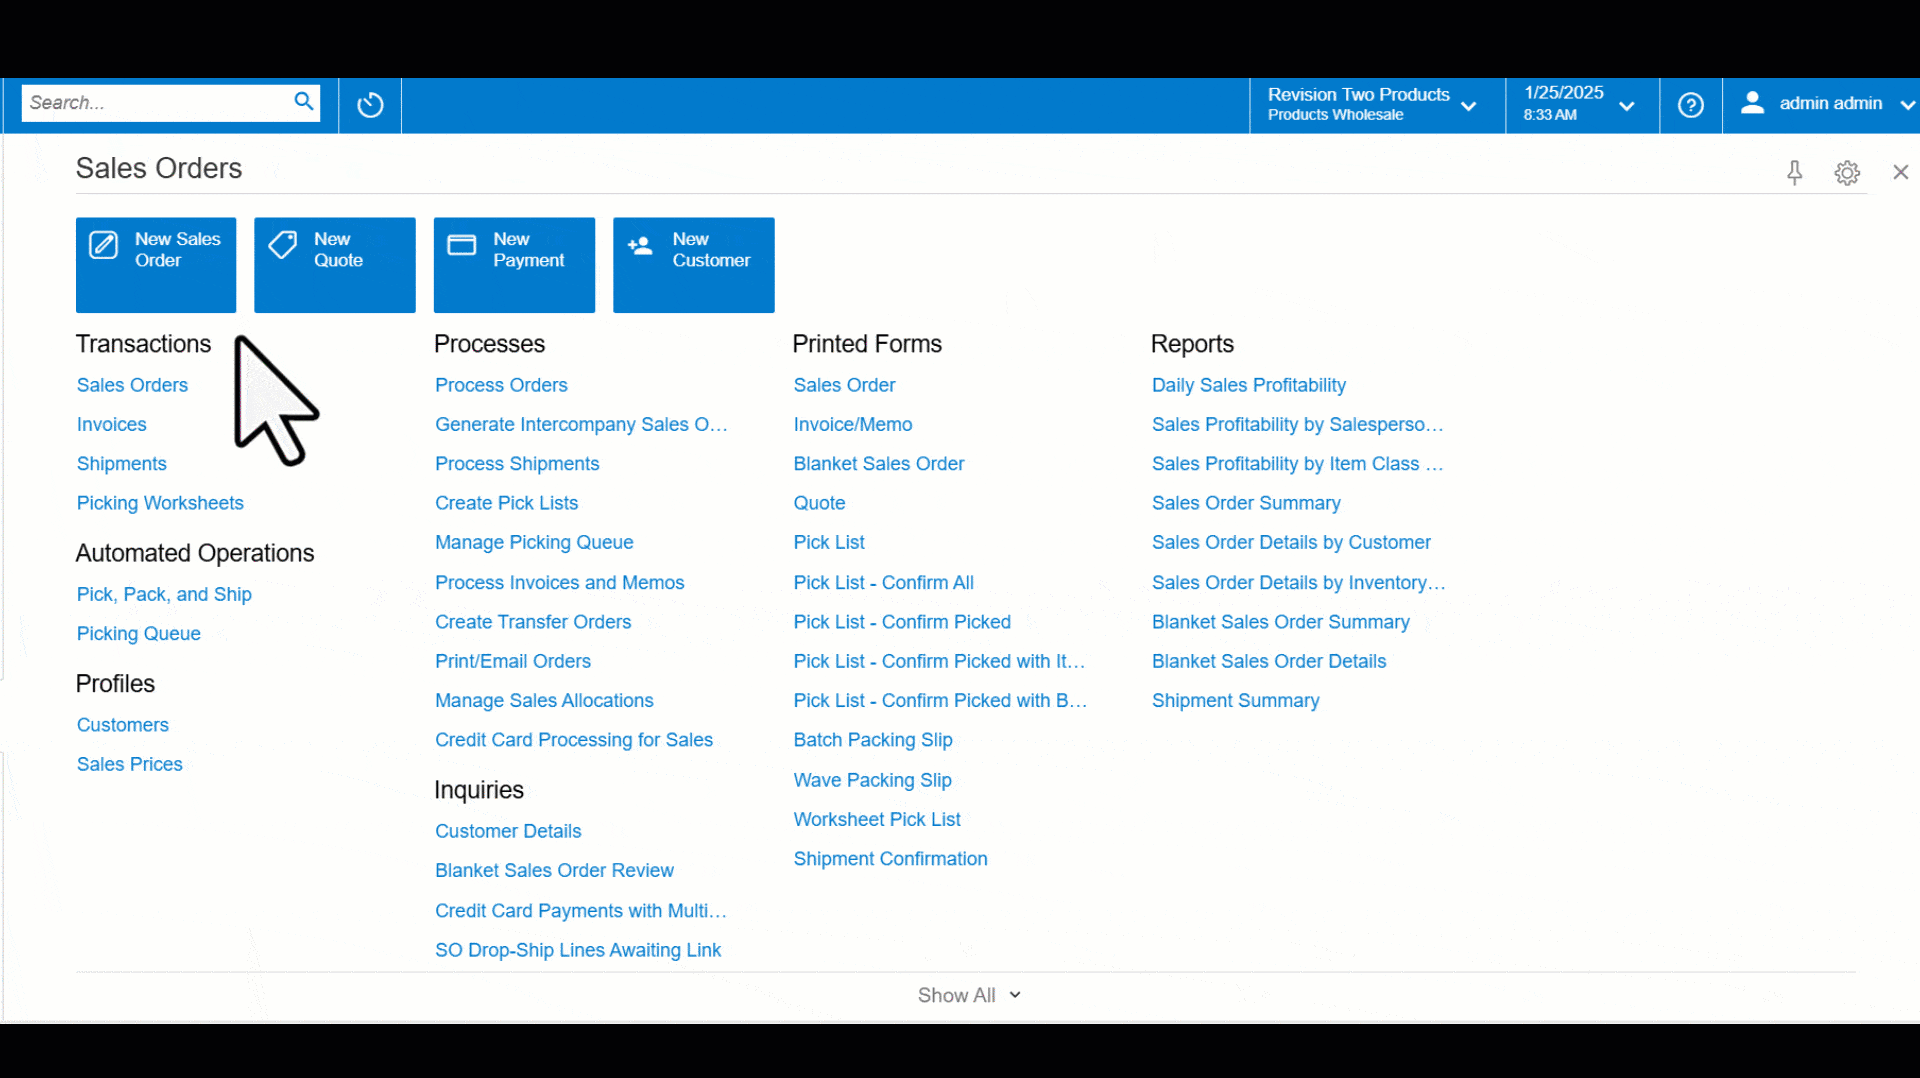This screenshot has width=1920, height=1078.
Task: Open Worksheet Pick List form
Action: pyautogui.click(x=877, y=819)
